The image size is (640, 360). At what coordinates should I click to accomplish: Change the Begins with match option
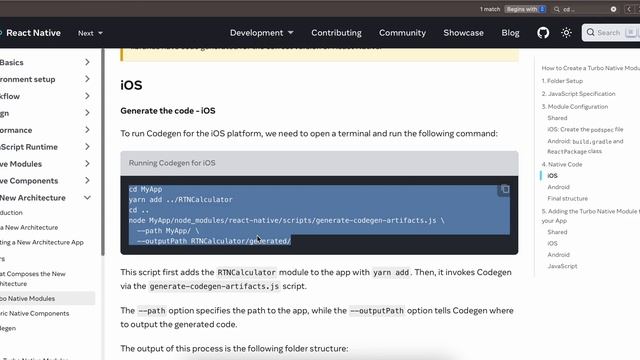(525, 9)
